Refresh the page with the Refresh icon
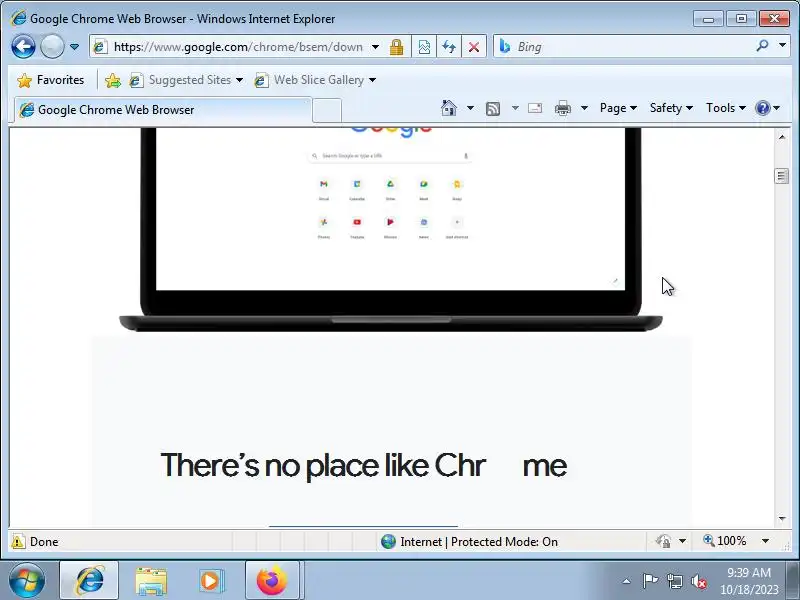 point(449,47)
